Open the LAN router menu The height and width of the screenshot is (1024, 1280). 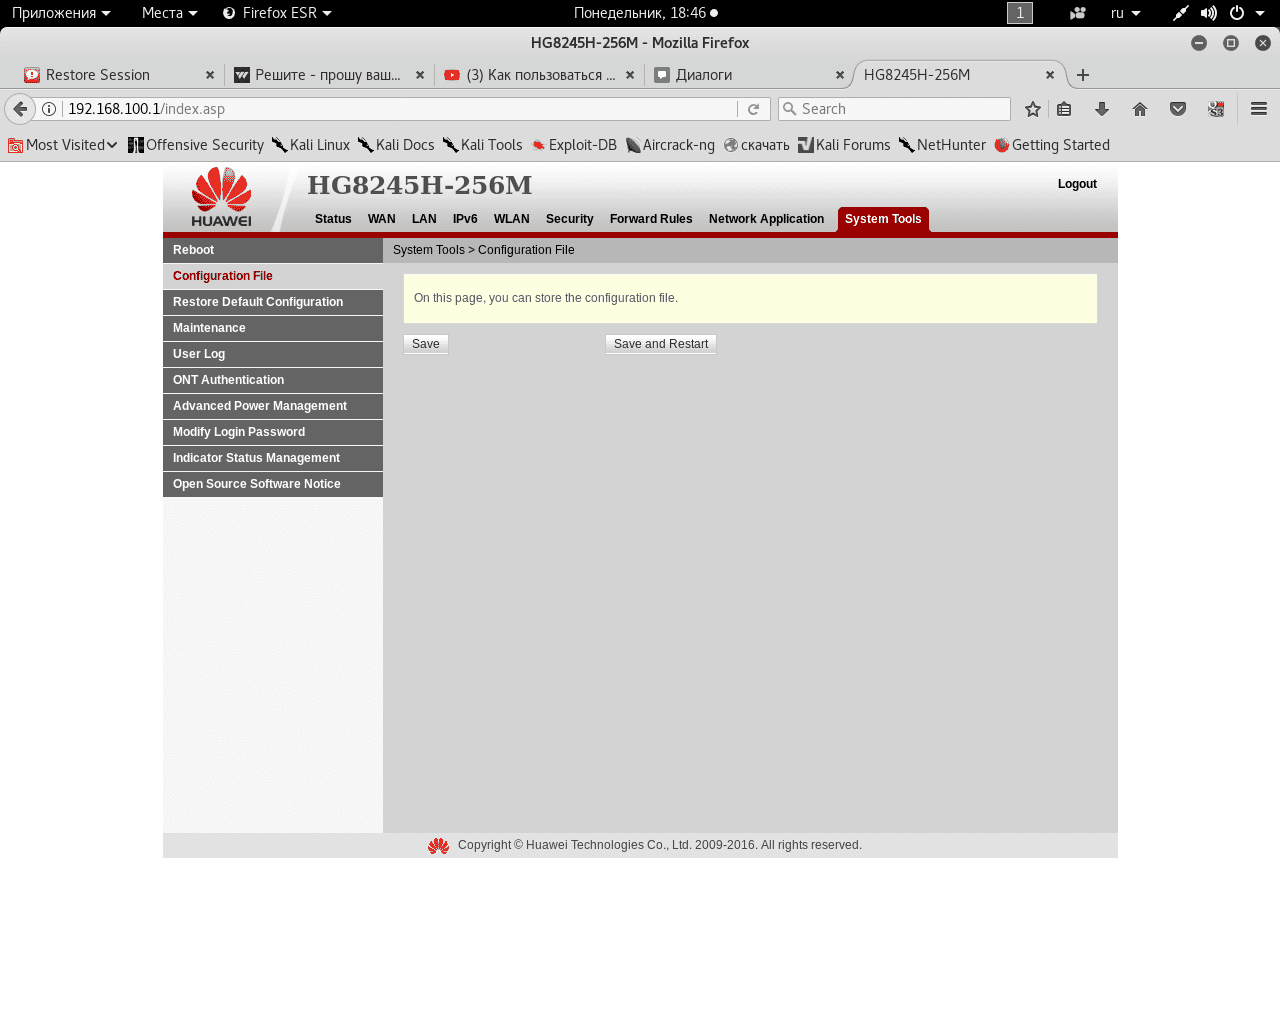424,219
